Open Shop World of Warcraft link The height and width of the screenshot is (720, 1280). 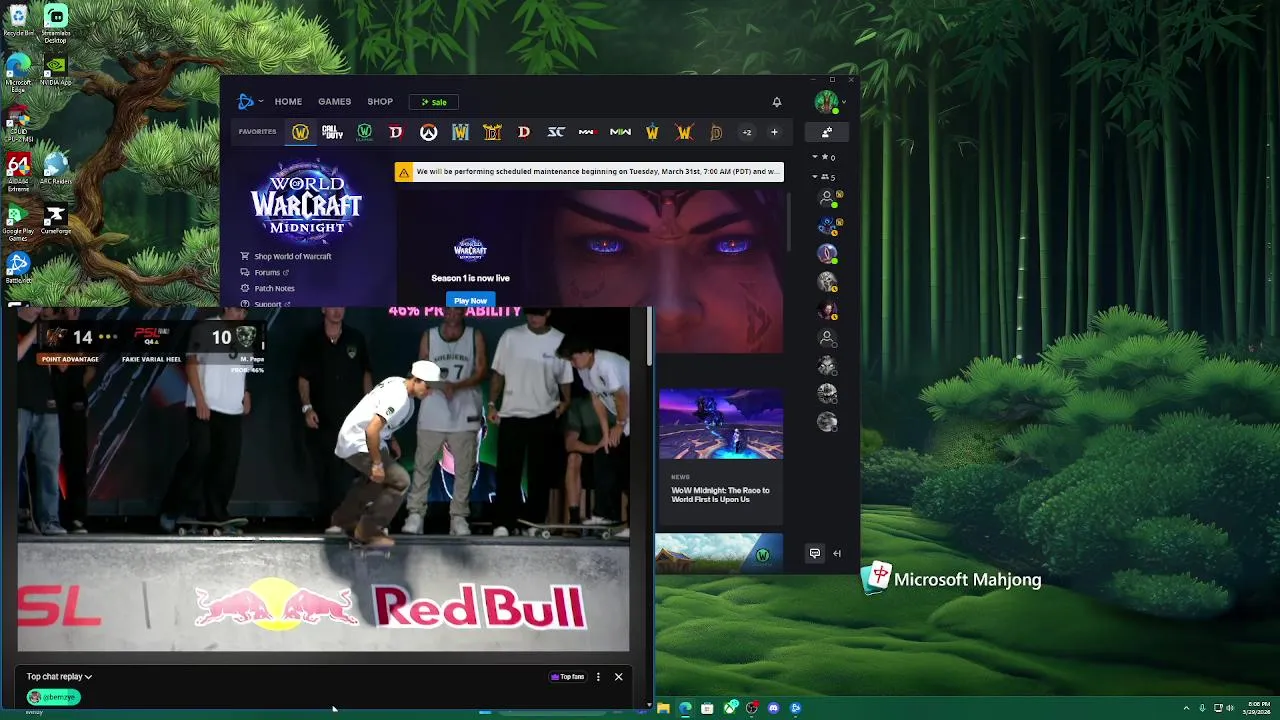click(x=286, y=256)
